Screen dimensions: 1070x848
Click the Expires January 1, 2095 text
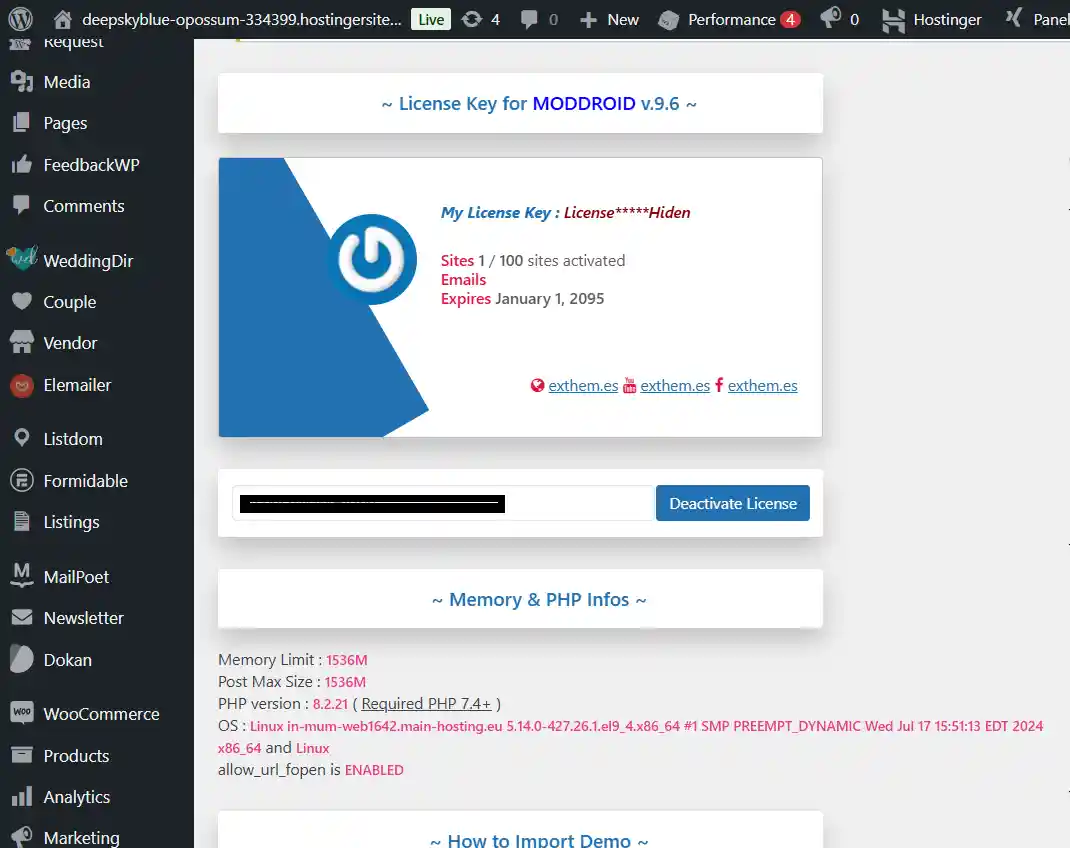point(522,299)
